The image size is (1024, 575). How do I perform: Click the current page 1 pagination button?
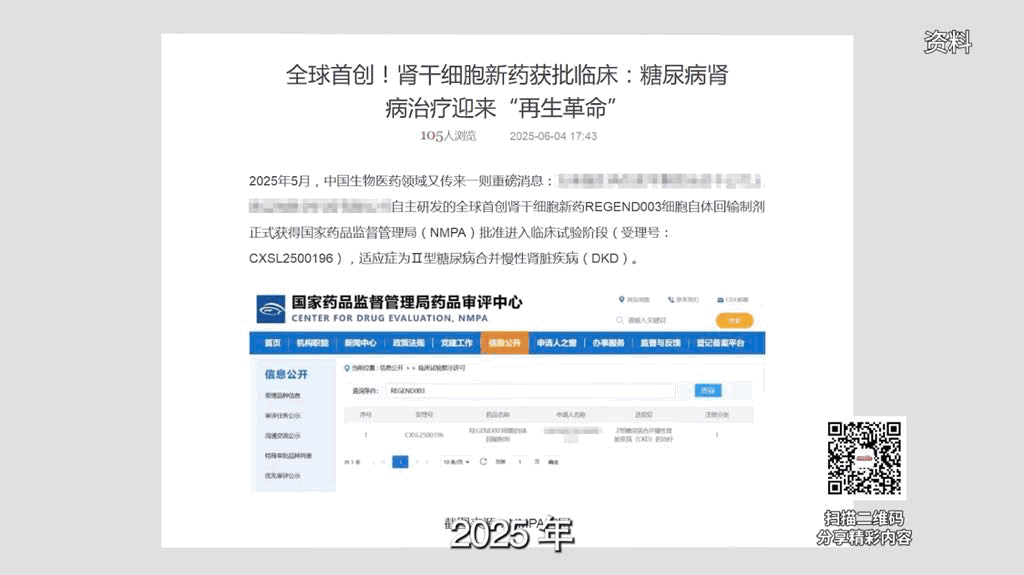pyautogui.click(x=400, y=462)
